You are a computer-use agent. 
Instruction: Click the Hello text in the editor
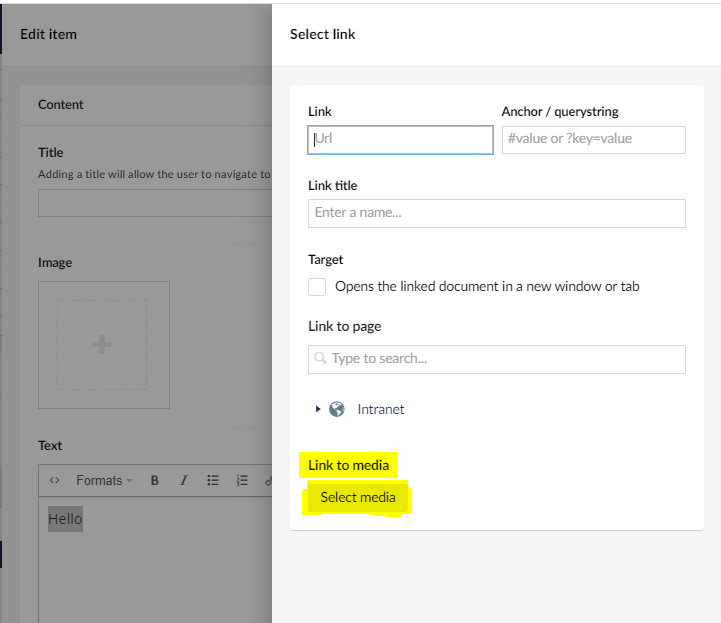coord(65,519)
